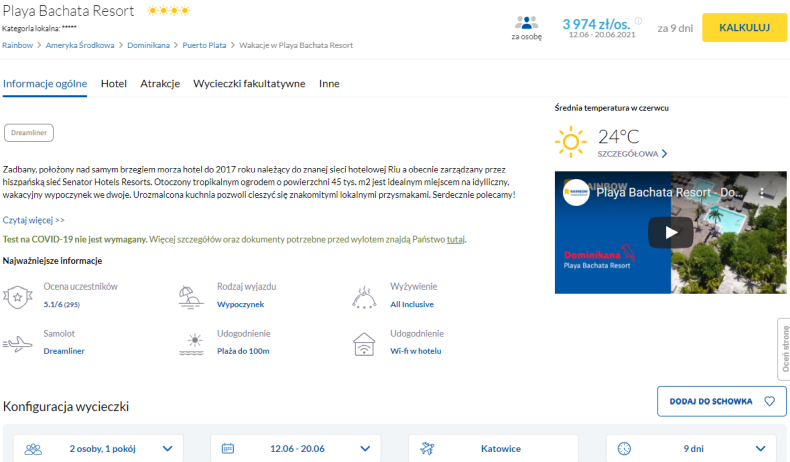Click the Wi-Fi house icon
790x462 pixels.
(364, 344)
